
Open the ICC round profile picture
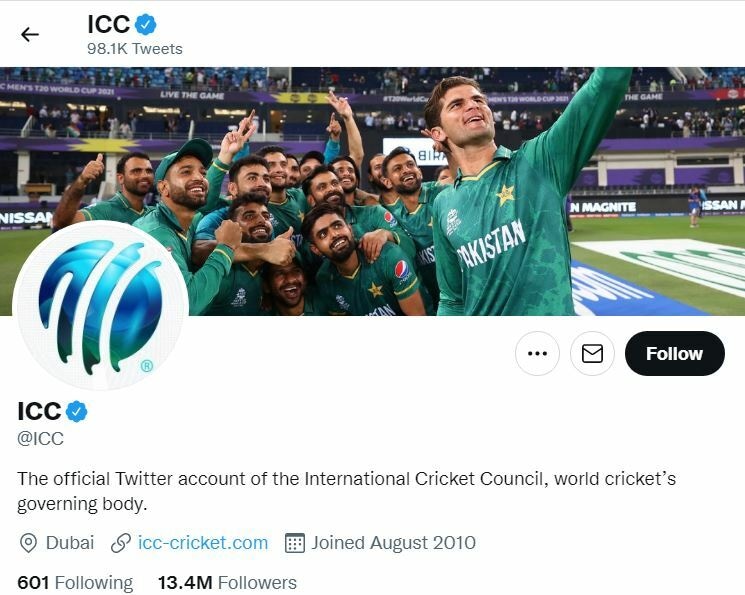click(x=100, y=306)
